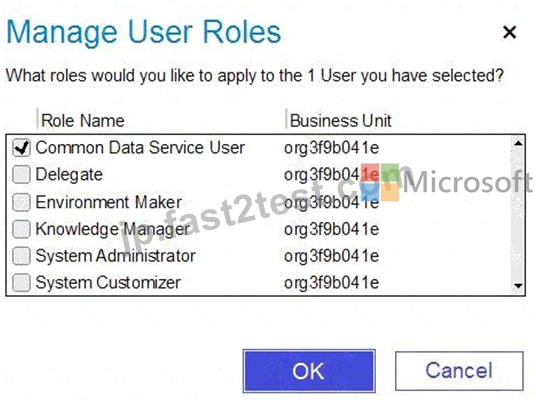Select the Environment Maker row label

point(109,202)
